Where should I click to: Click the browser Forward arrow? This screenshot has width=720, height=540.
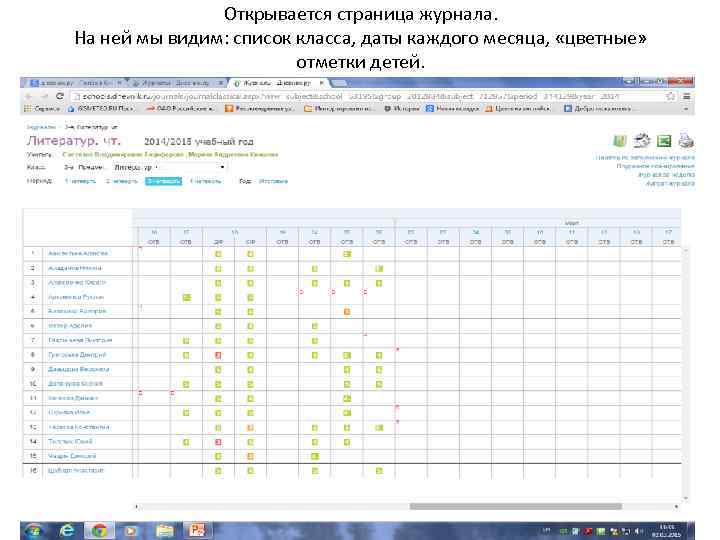pyautogui.click(x=44, y=96)
